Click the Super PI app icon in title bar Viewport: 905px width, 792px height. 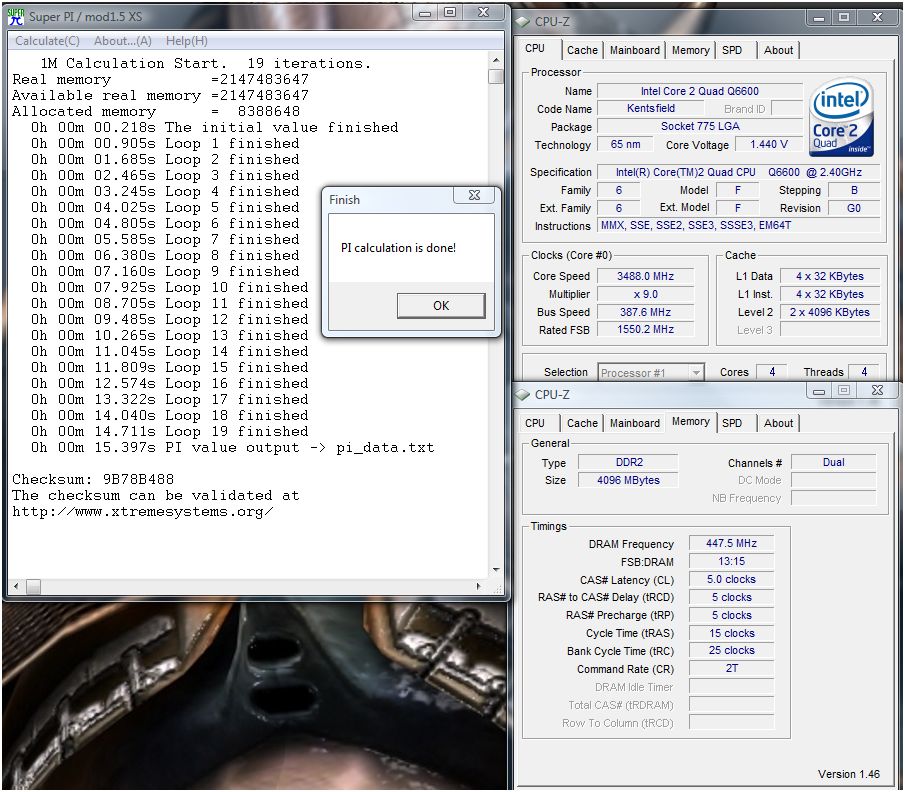click(16, 17)
